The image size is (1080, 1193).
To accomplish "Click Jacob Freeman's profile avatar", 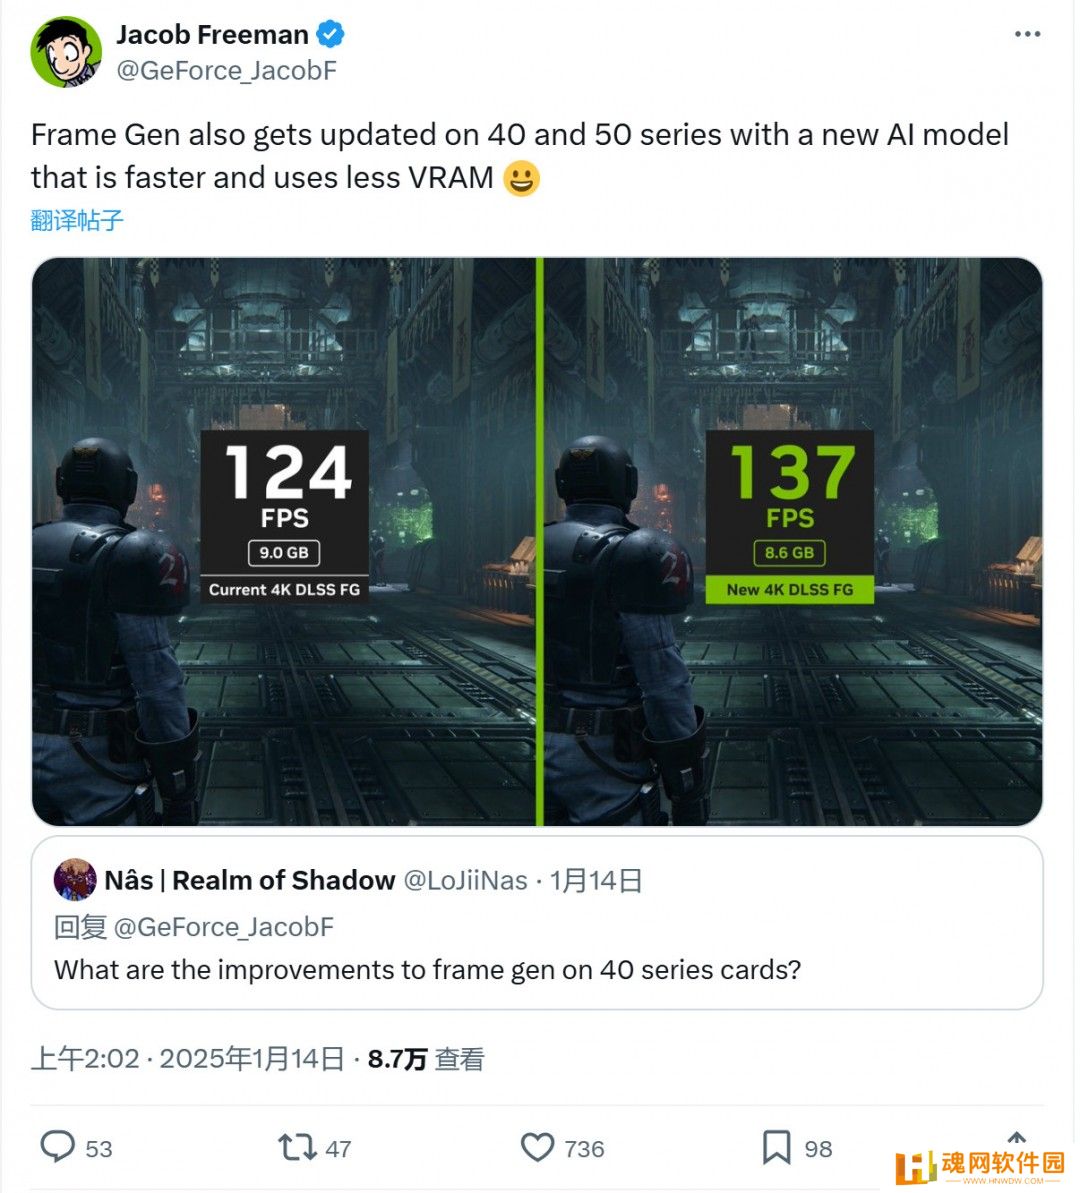I will pos(66,52).
